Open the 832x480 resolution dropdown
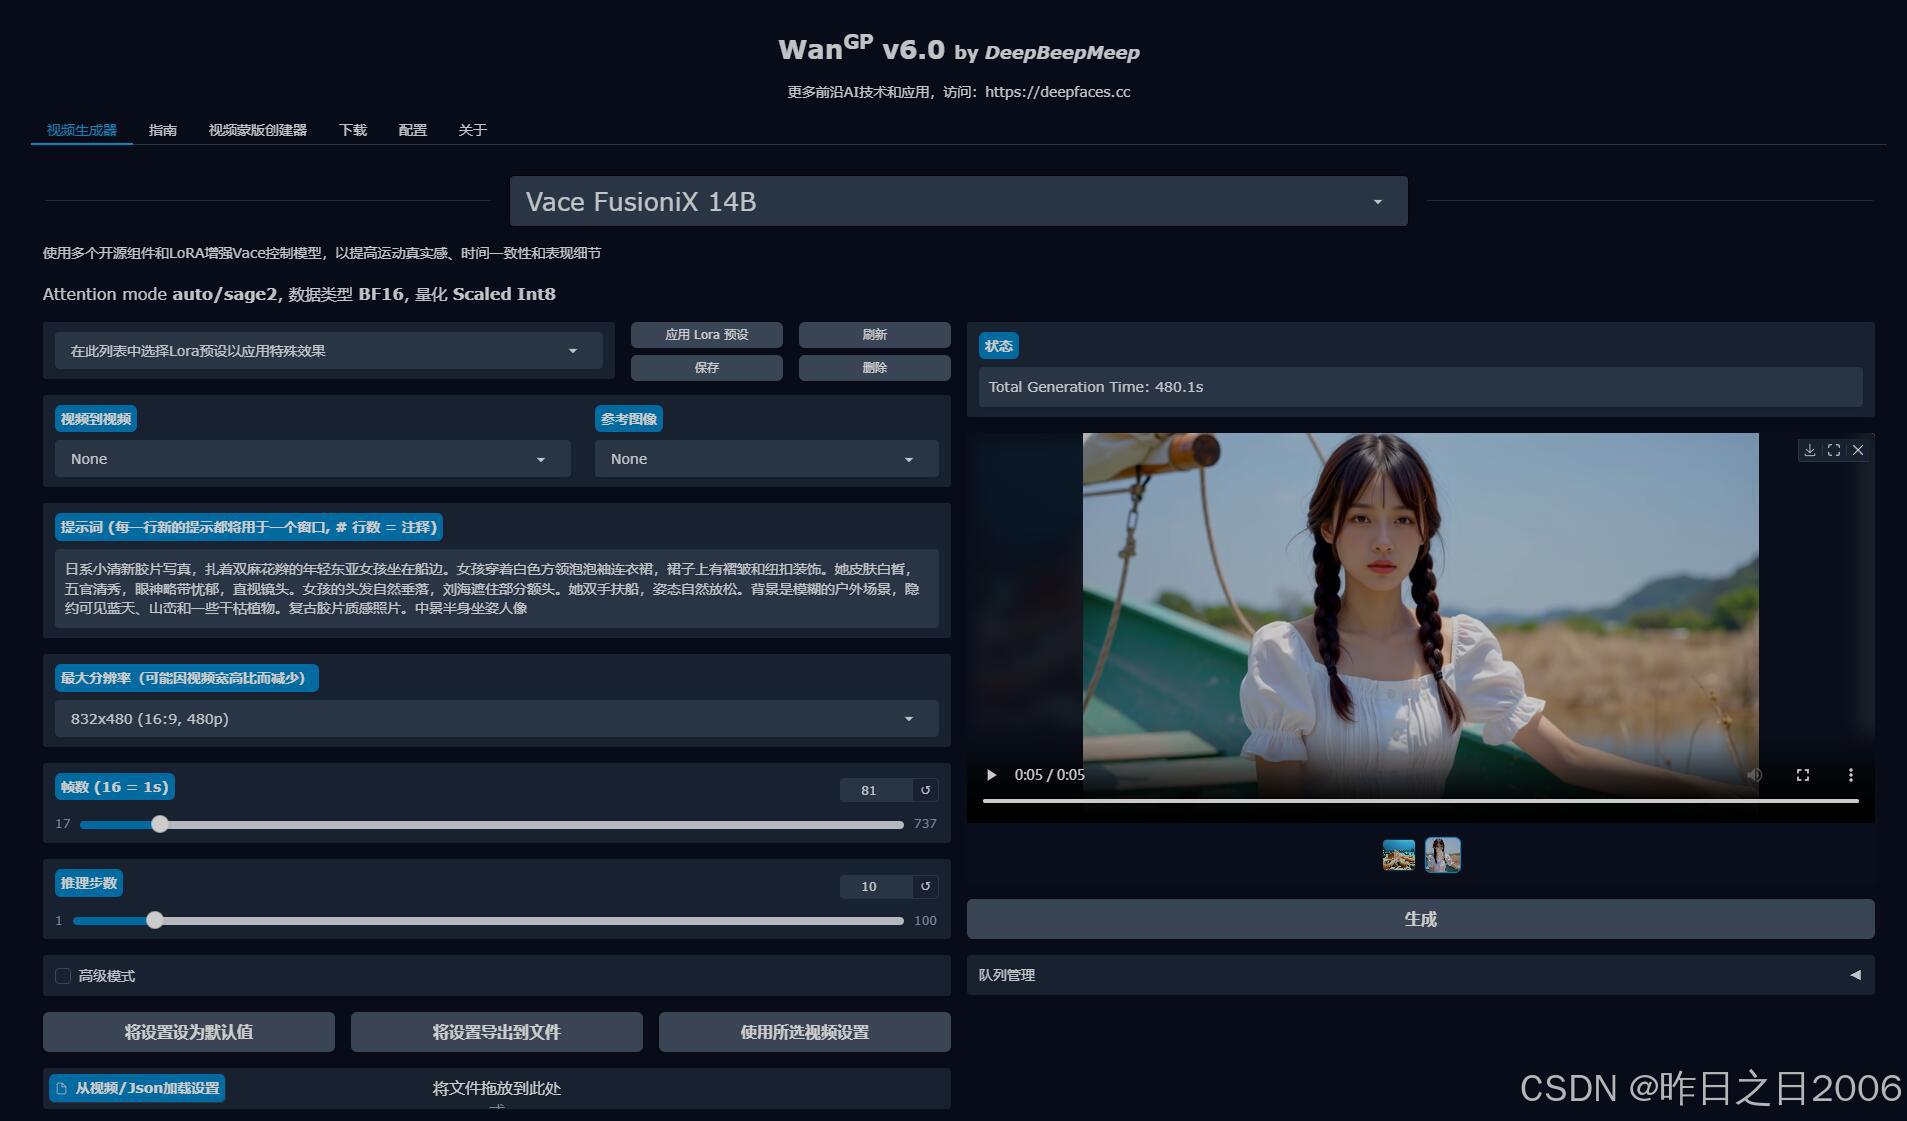Image resolution: width=1907 pixels, height=1121 pixels. click(496, 718)
